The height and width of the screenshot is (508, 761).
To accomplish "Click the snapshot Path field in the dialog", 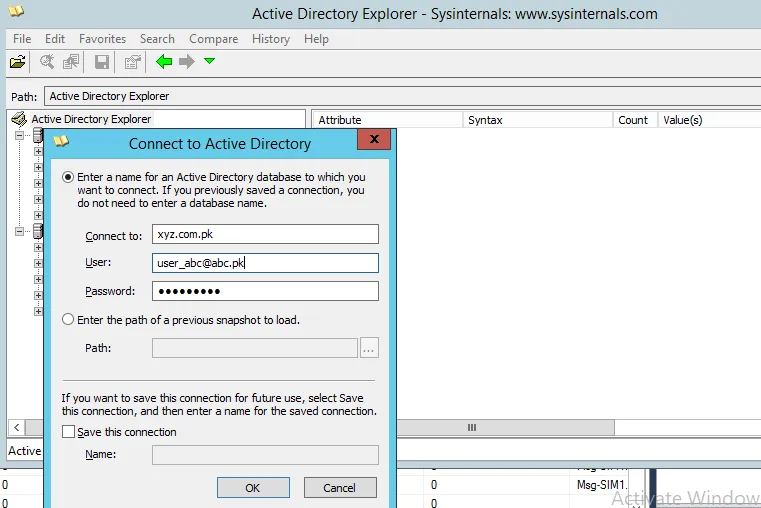I will pos(255,348).
